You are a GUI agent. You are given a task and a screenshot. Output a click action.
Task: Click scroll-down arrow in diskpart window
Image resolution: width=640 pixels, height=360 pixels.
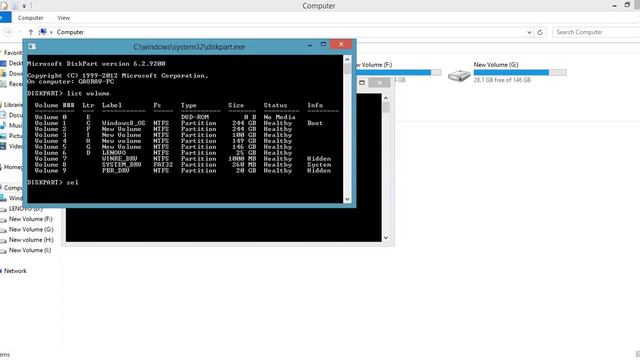pos(347,199)
